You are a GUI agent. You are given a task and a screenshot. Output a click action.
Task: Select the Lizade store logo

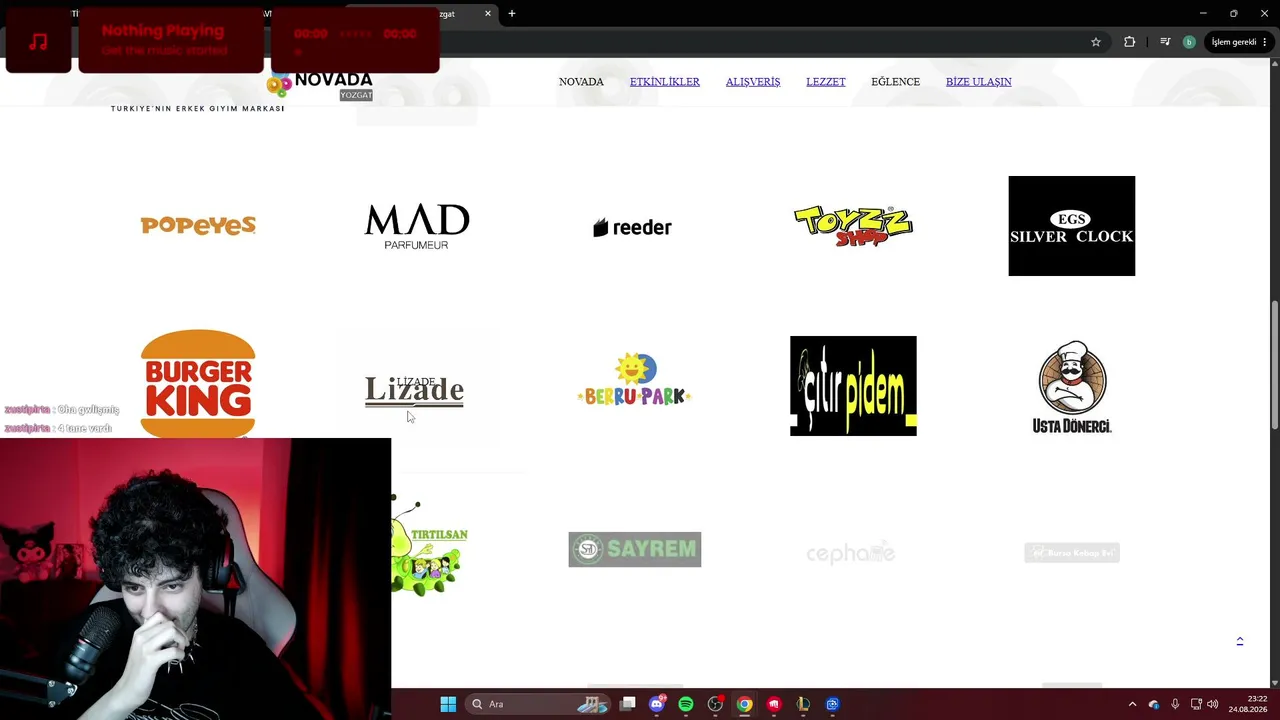(x=414, y=391)
